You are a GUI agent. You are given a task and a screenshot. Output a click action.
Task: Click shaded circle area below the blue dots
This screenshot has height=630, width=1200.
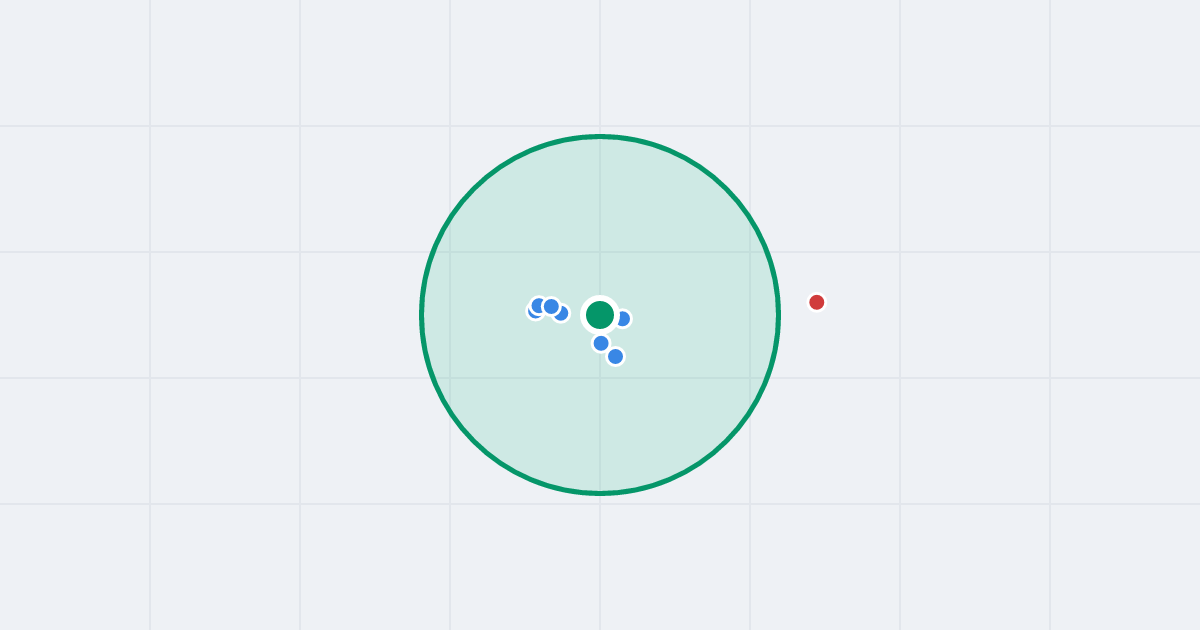click(600, 430)
